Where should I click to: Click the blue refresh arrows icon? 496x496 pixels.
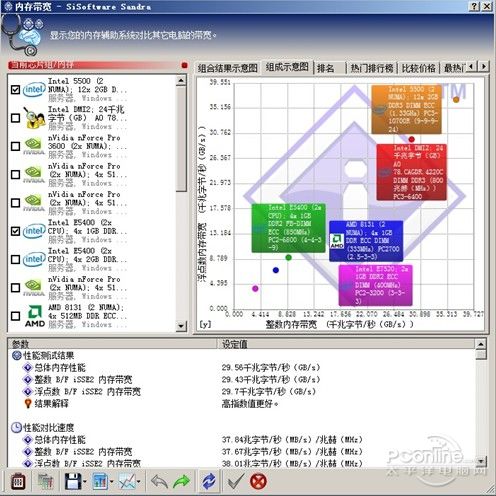pyautogui.click(x=209, y=481)
